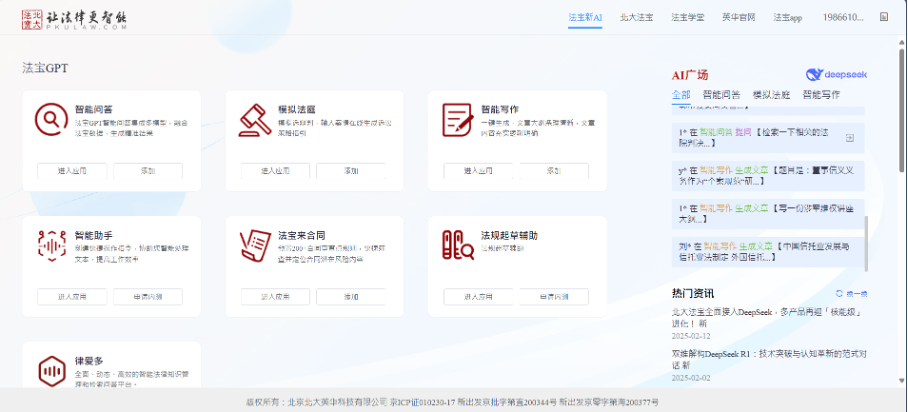Image resolution: width=908 pixels, height=412 pixels.
Task: Click the 智能问答 magnifier icon
Action: [52, 120]
